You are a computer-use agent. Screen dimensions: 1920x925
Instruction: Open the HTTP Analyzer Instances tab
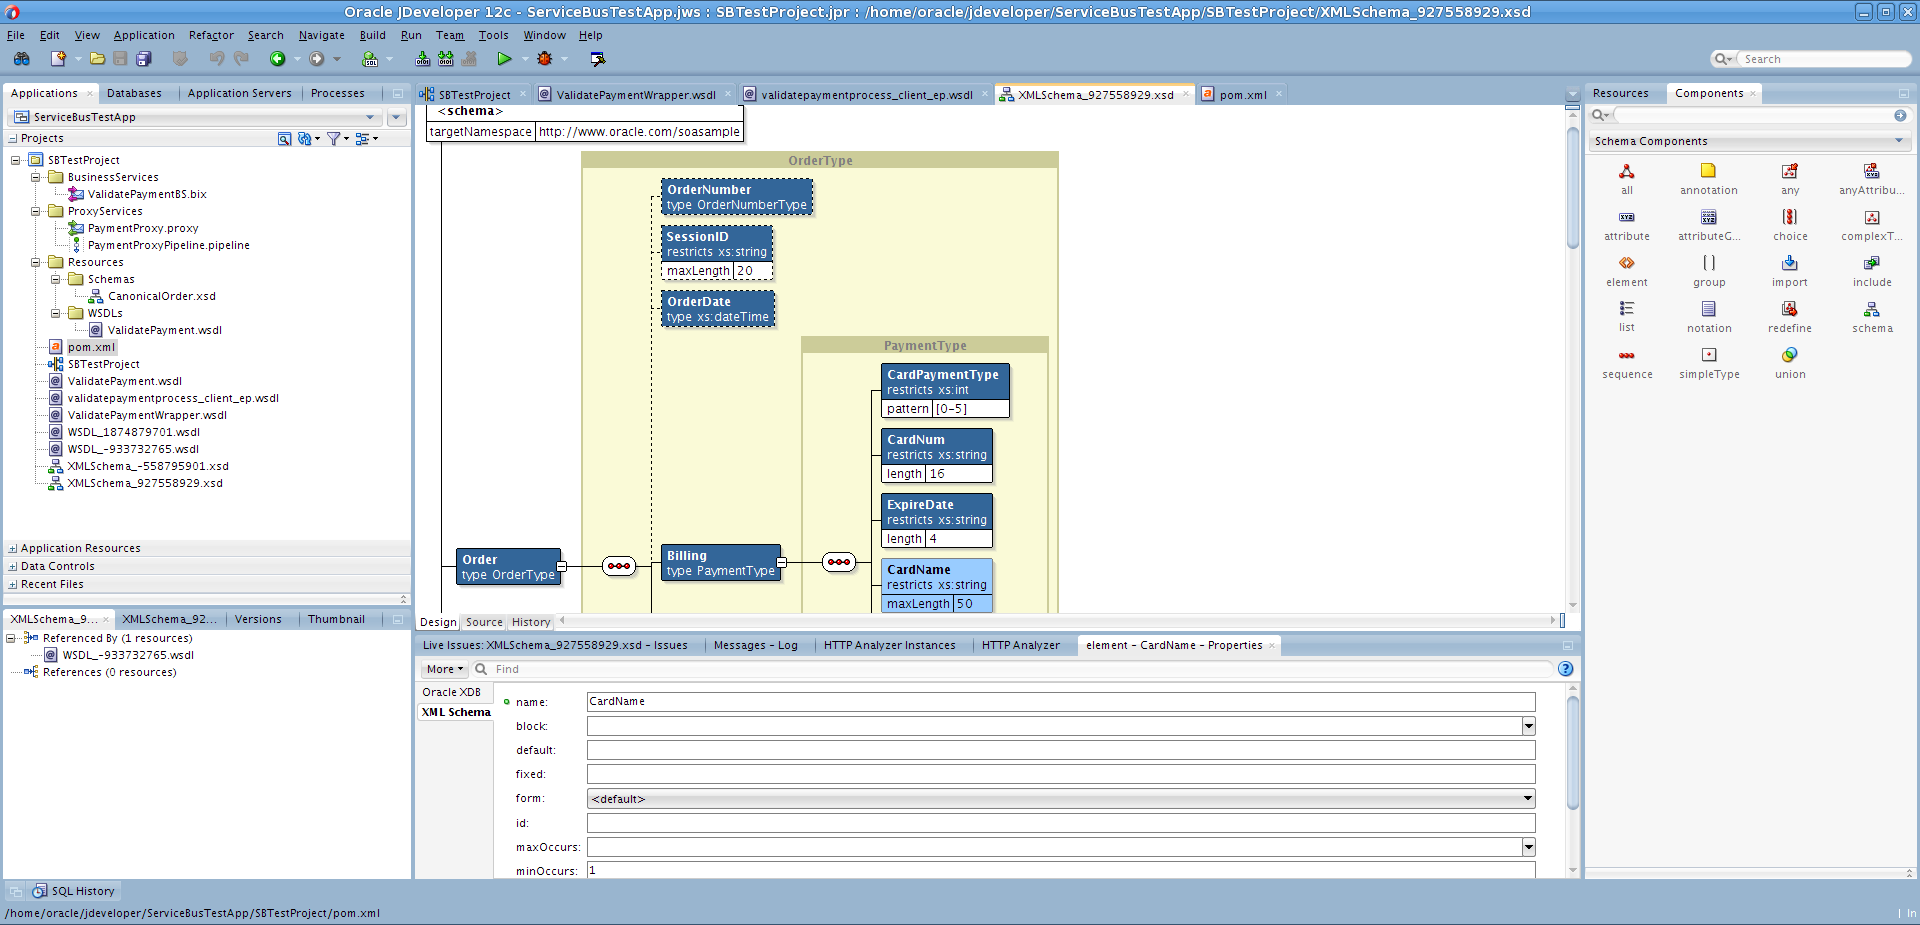tap(889, 645)
